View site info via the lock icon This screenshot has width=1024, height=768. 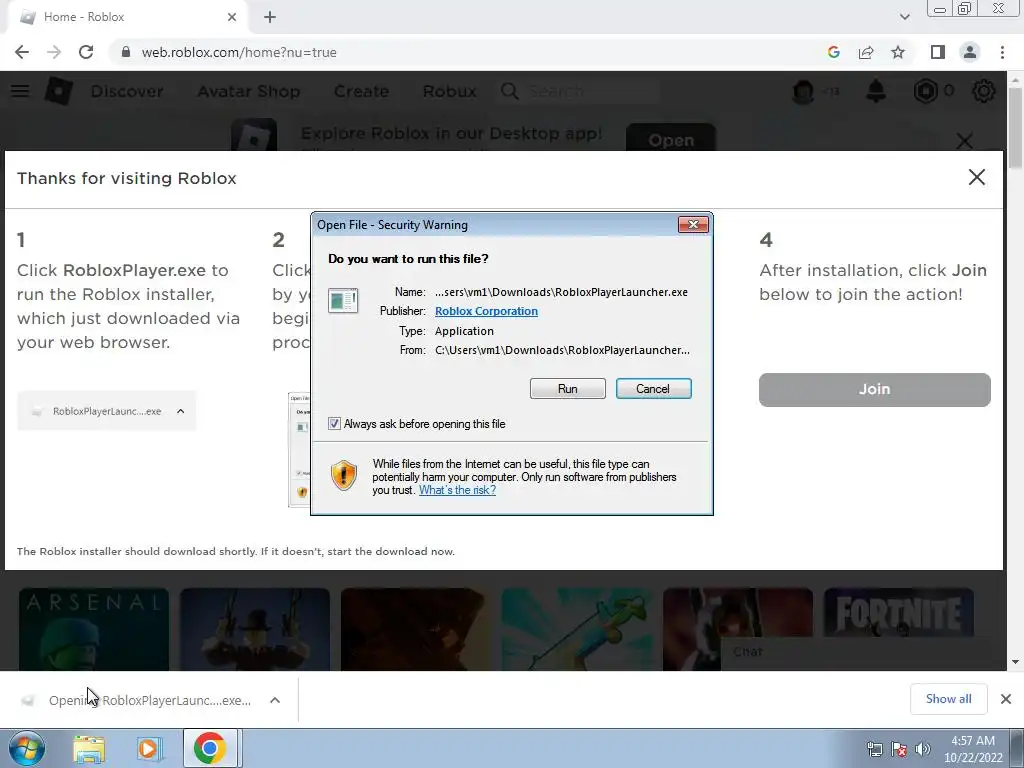(x=126, y=52)
